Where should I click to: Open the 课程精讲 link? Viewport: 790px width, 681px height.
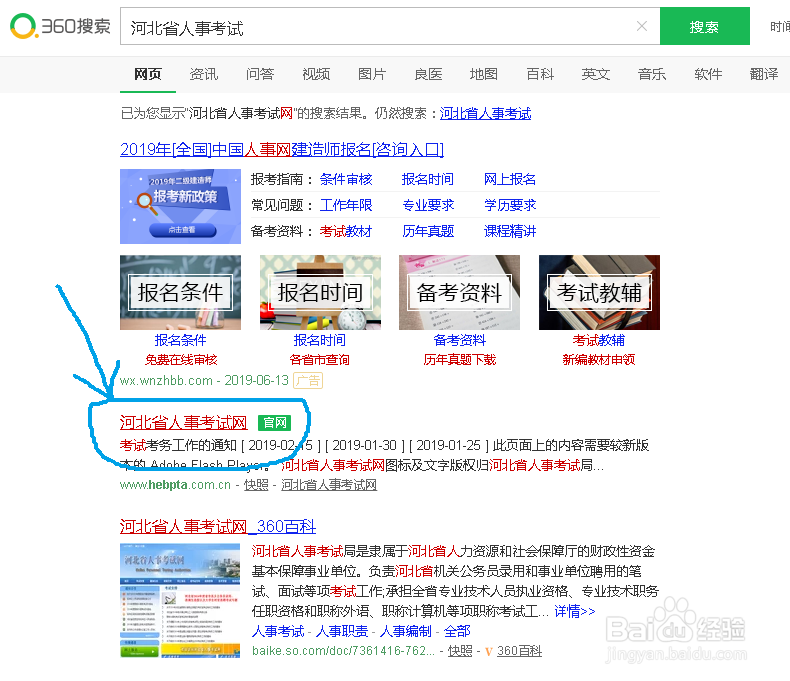point(510,231)
